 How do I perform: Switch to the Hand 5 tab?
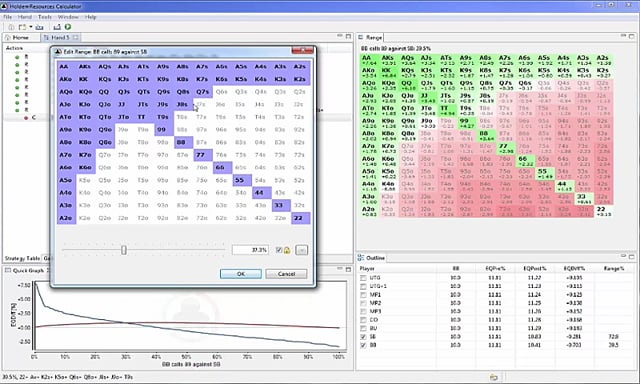(60, 38)
